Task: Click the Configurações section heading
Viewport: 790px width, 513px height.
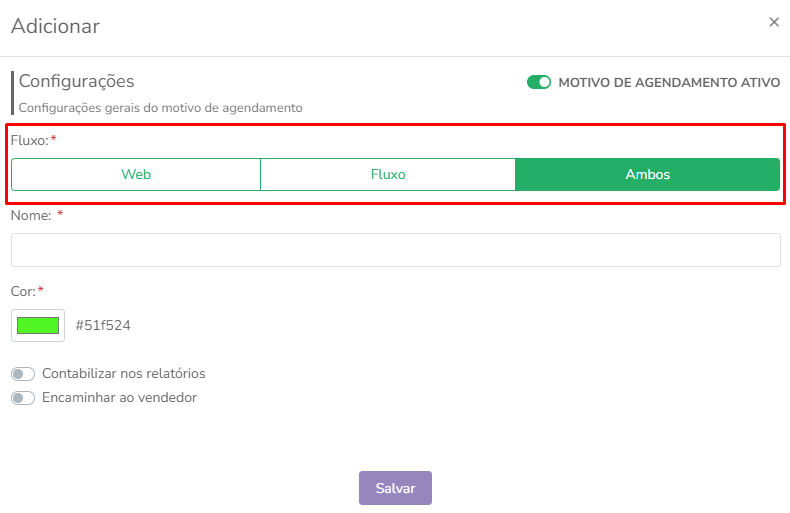Action: 77,81
